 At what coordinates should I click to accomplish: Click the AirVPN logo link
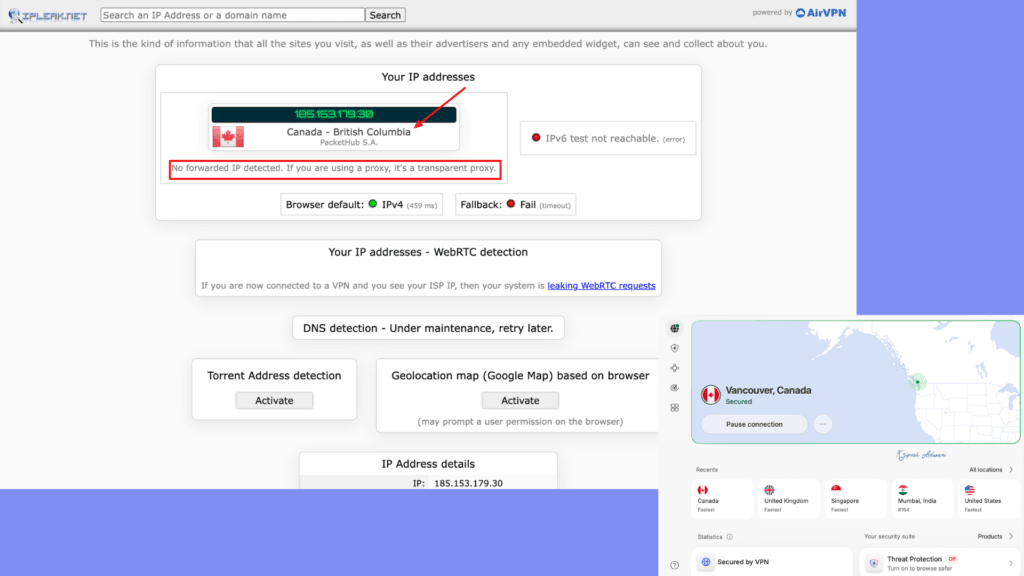click(821, 12)
